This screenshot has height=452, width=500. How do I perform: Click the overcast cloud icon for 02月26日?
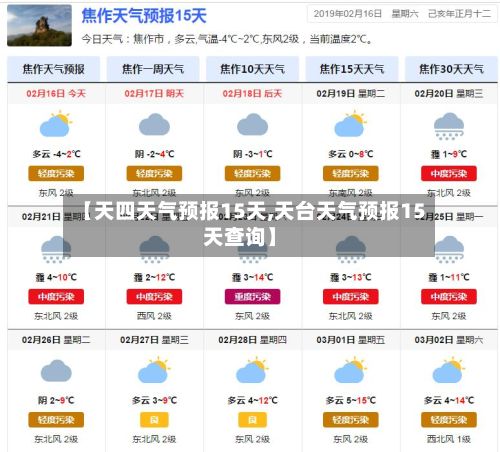56,371
